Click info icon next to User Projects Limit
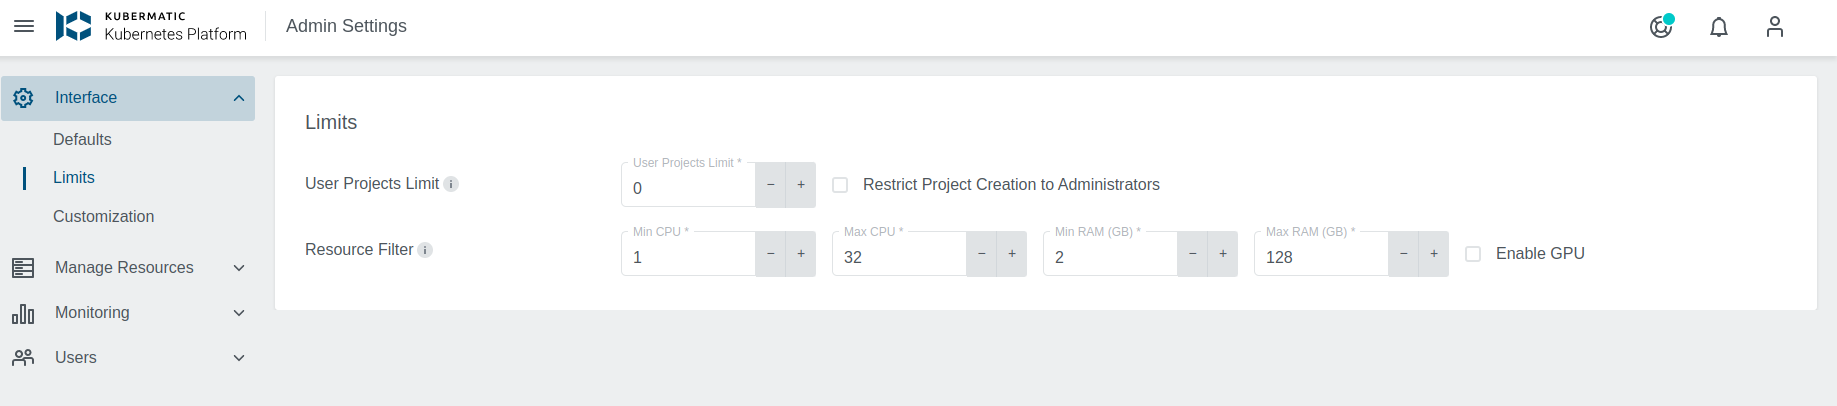Image resolution: width=1837 pixels, height=406 pixels. 451,184
